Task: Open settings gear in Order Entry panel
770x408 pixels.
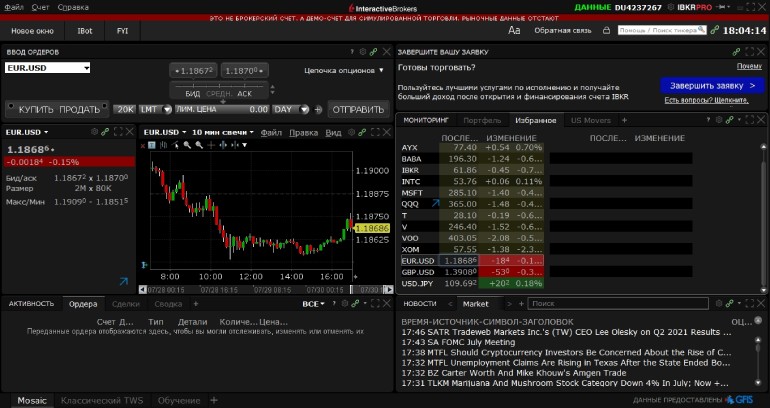Action: [x=363, y=52]
